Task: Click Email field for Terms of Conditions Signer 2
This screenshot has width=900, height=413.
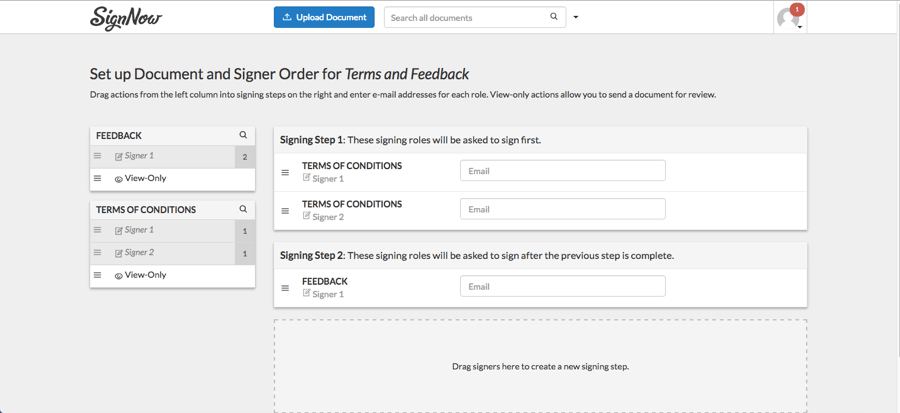Action: coord(562,209)
